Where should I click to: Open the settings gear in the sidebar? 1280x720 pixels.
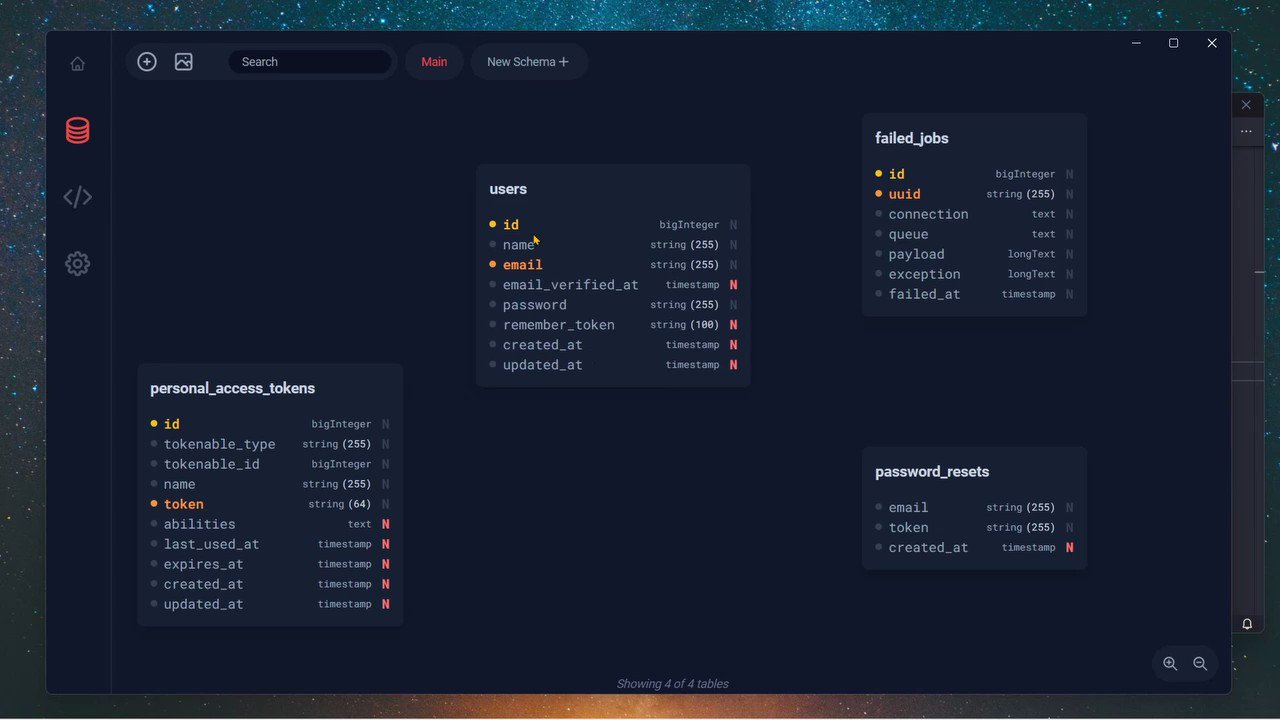coord(77,263)
